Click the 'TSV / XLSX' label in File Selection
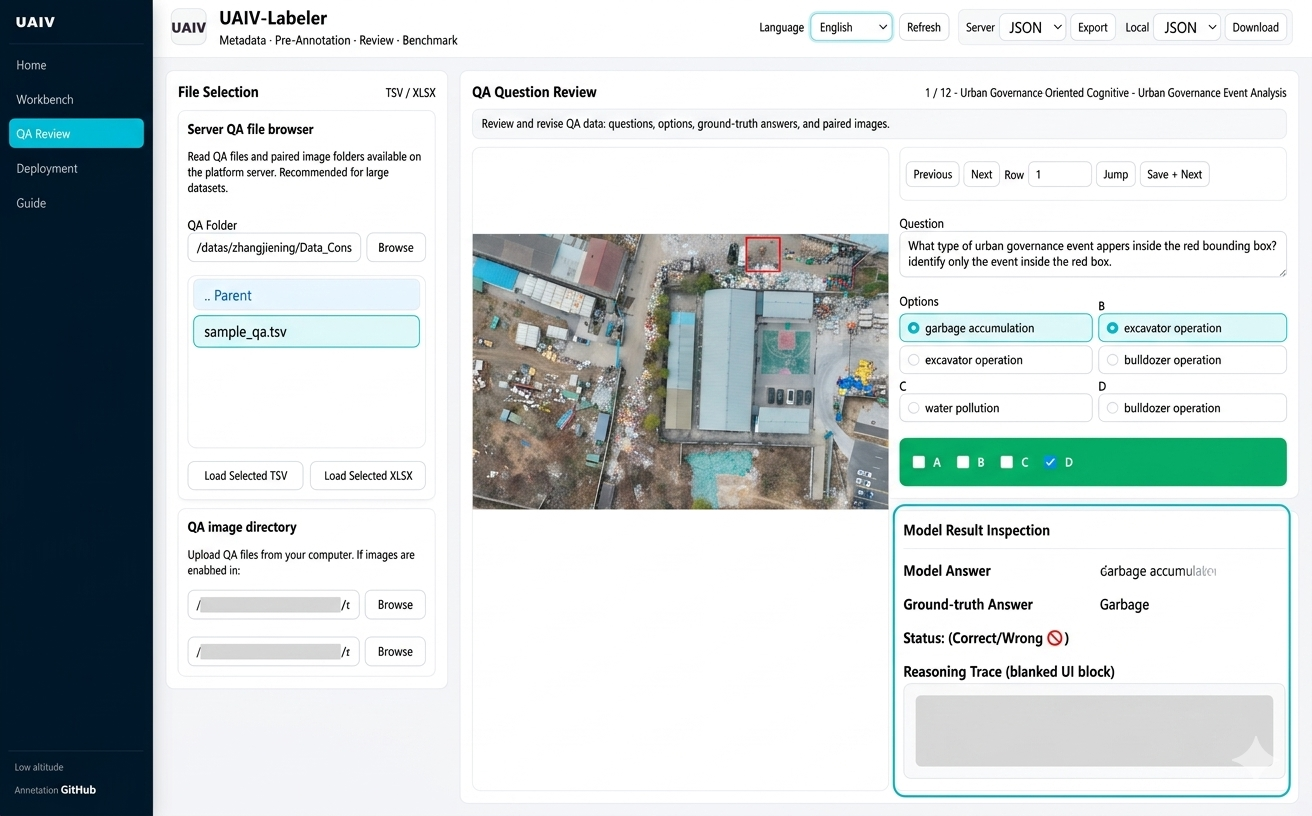Image resolution: width=1312 pixels, height=816 pixels. 410,93
